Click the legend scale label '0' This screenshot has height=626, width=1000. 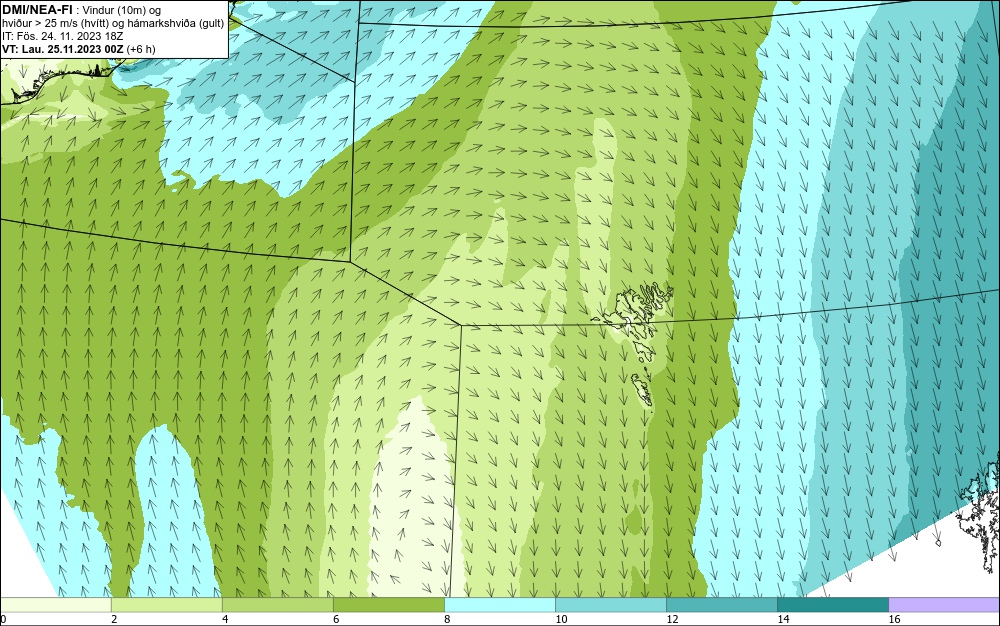click(3, 619)
